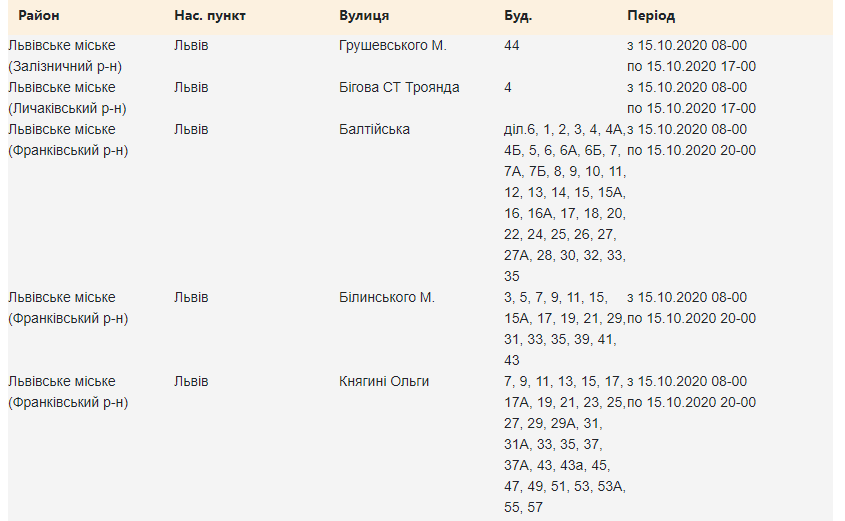
Task: Select Львів in the Балтійська row
Action: pyautogui.click(x=191, y=129)
